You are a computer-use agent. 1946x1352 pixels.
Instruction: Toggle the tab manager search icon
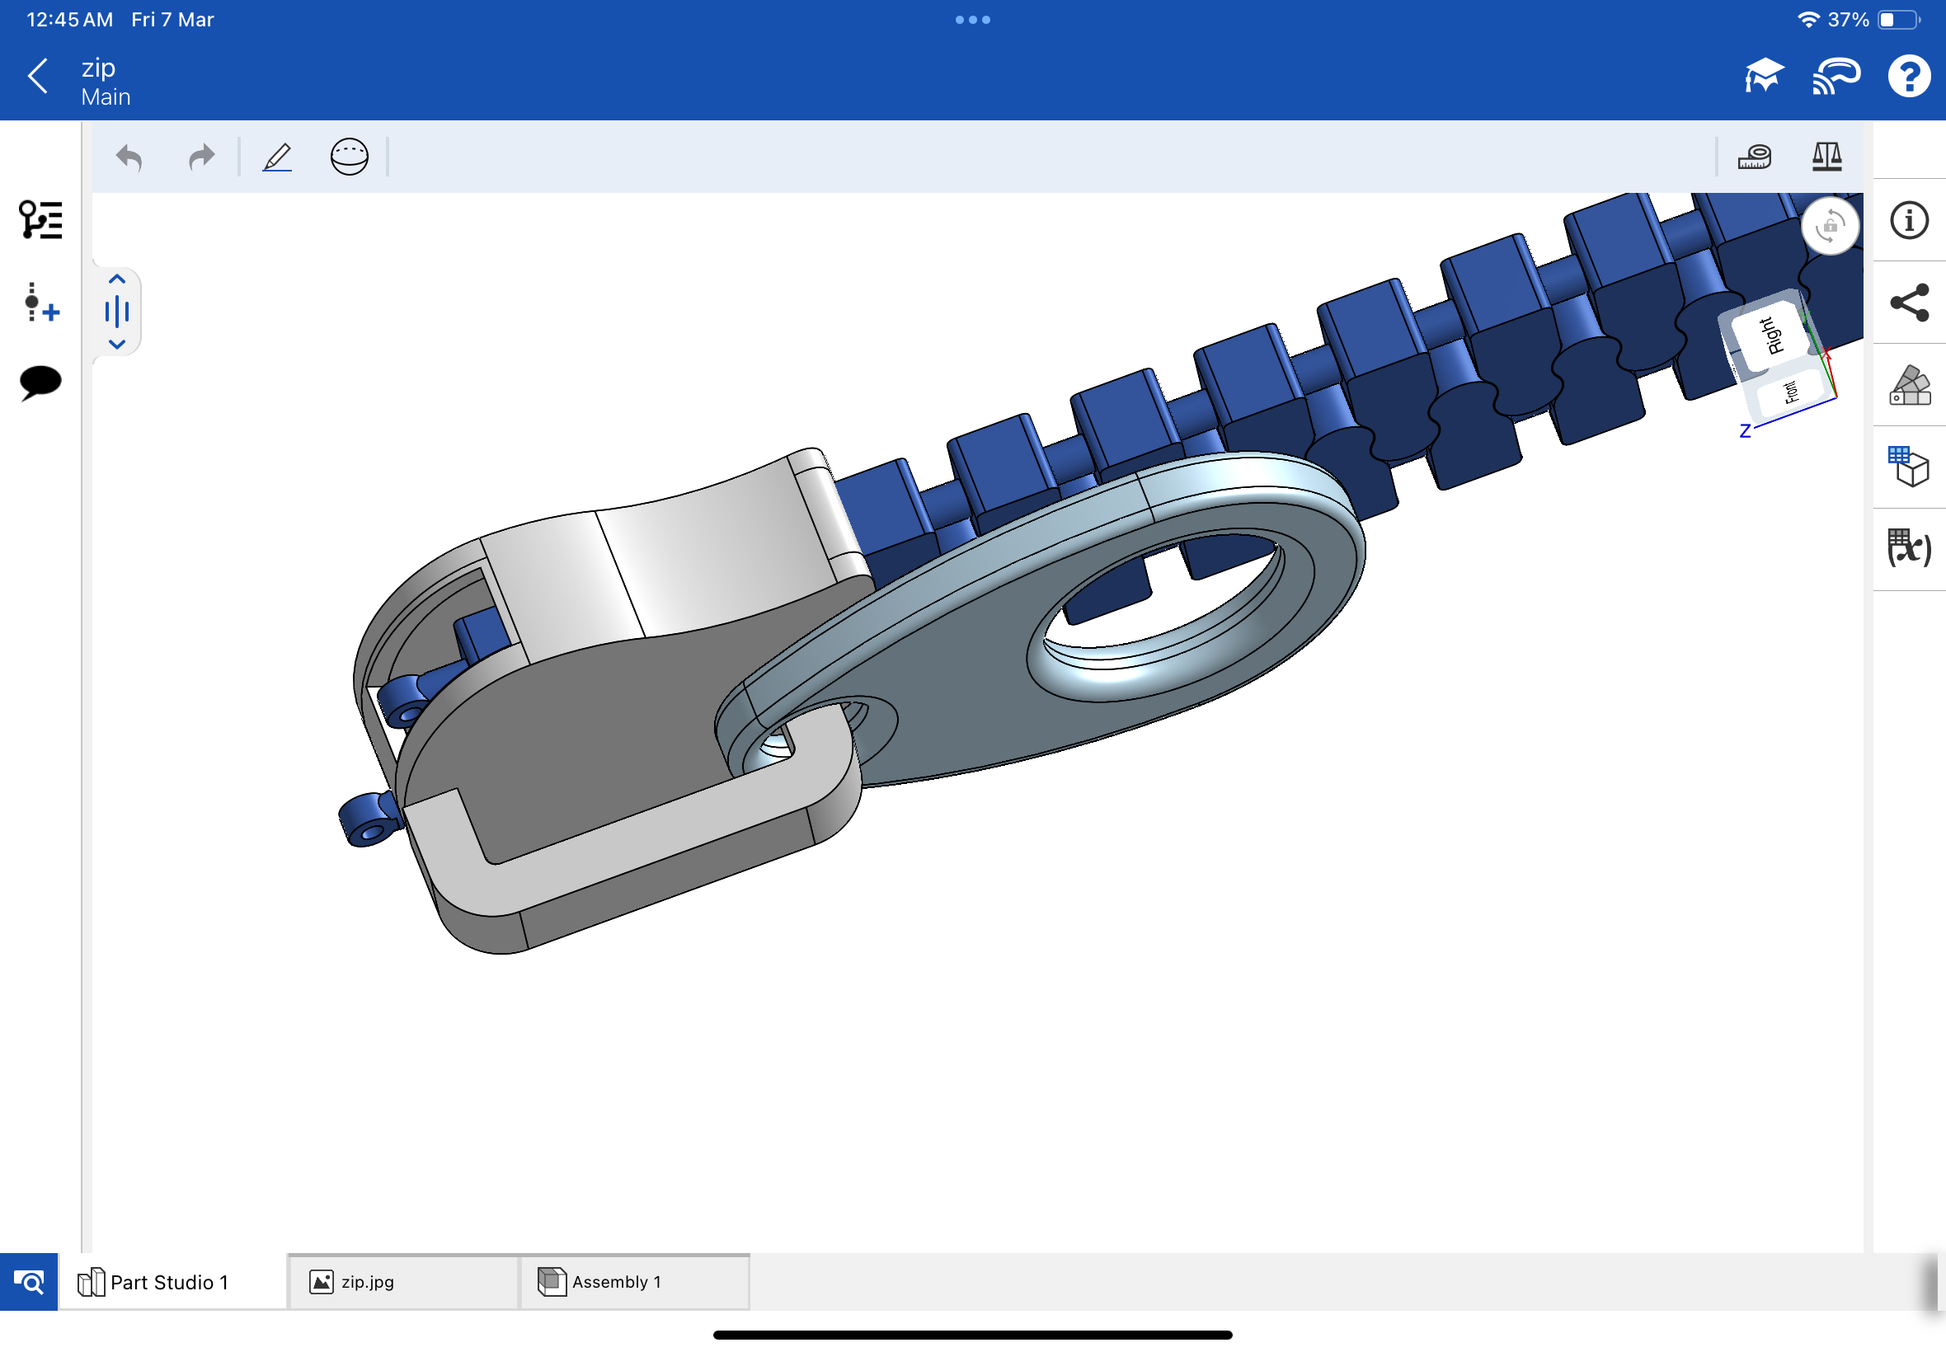click(x=29, y=1281)
